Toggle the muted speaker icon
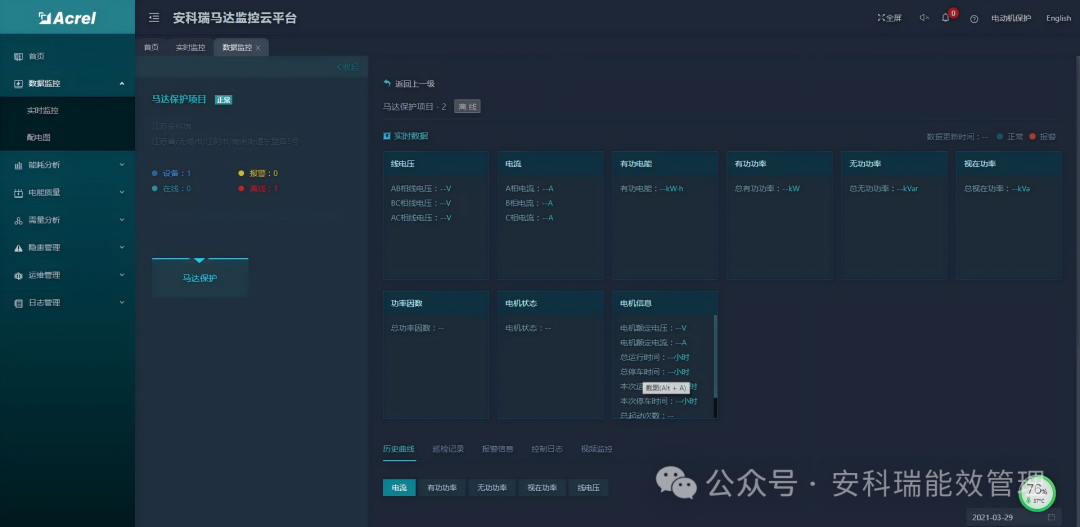The width and height of the screenshot is (1080, 527). click(x=923, y=18)
